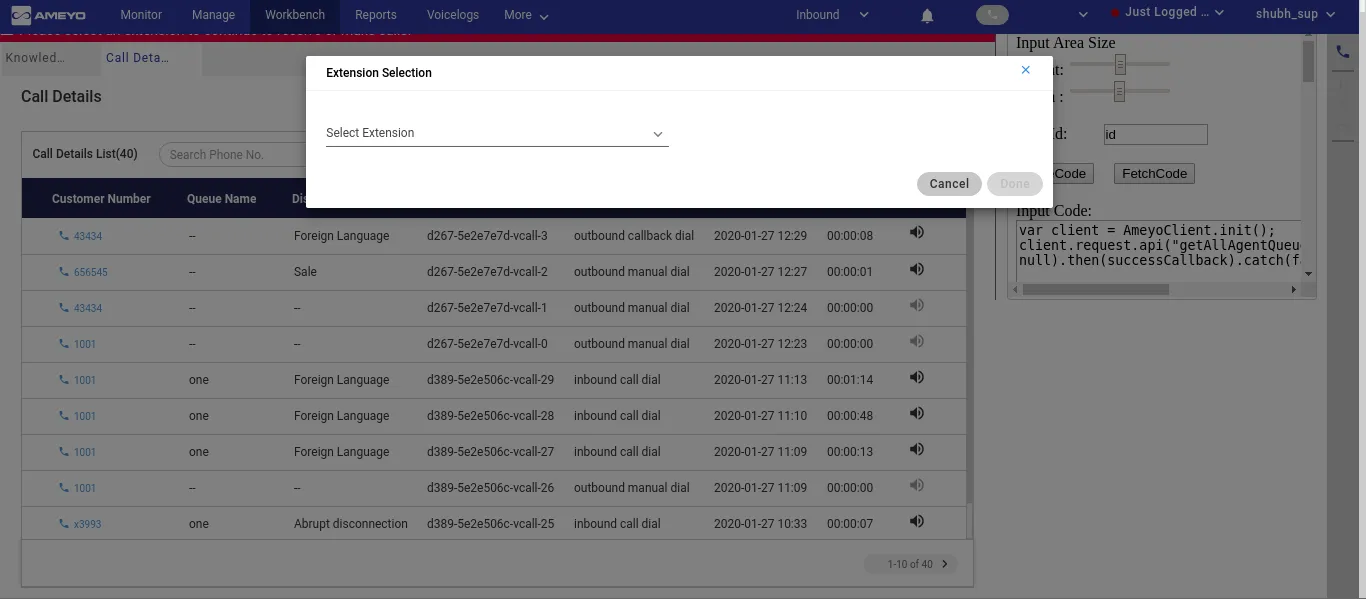
Task: Open the phone icon in right sidebar
Action: [x=1342, y=52]
